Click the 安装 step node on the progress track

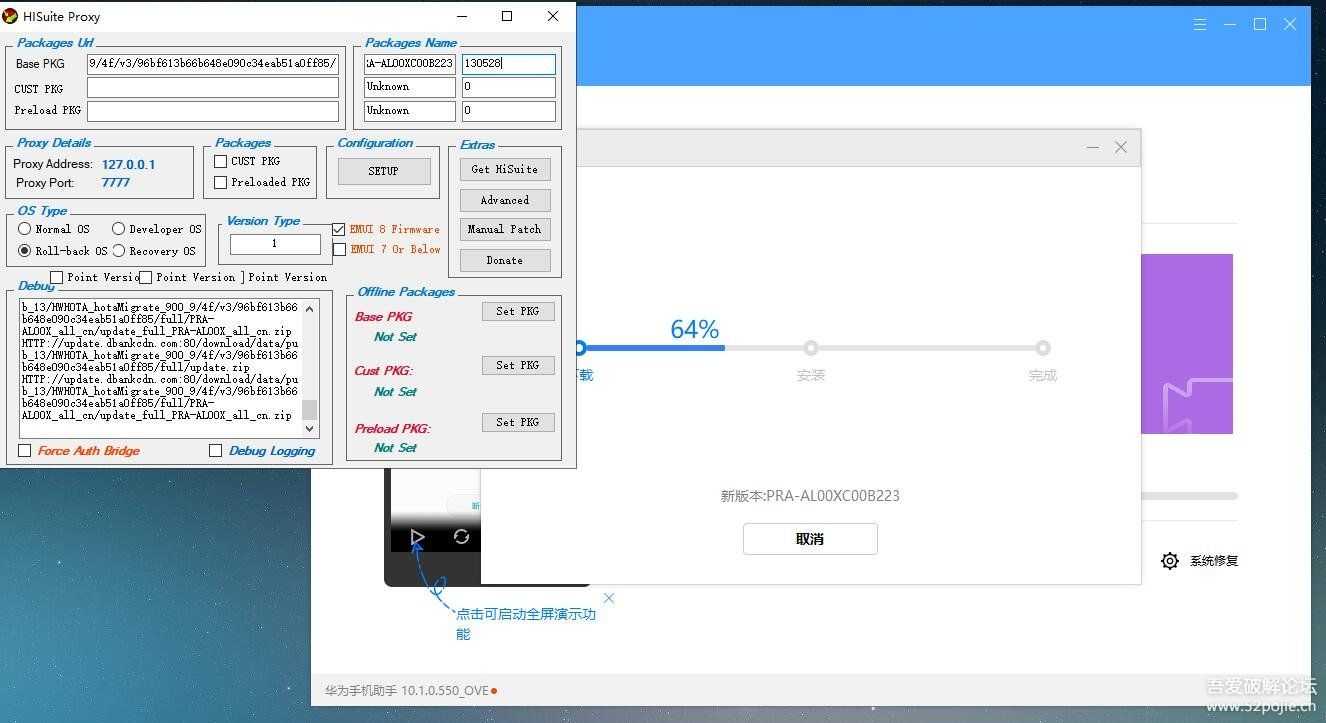[x=811, y=348]
